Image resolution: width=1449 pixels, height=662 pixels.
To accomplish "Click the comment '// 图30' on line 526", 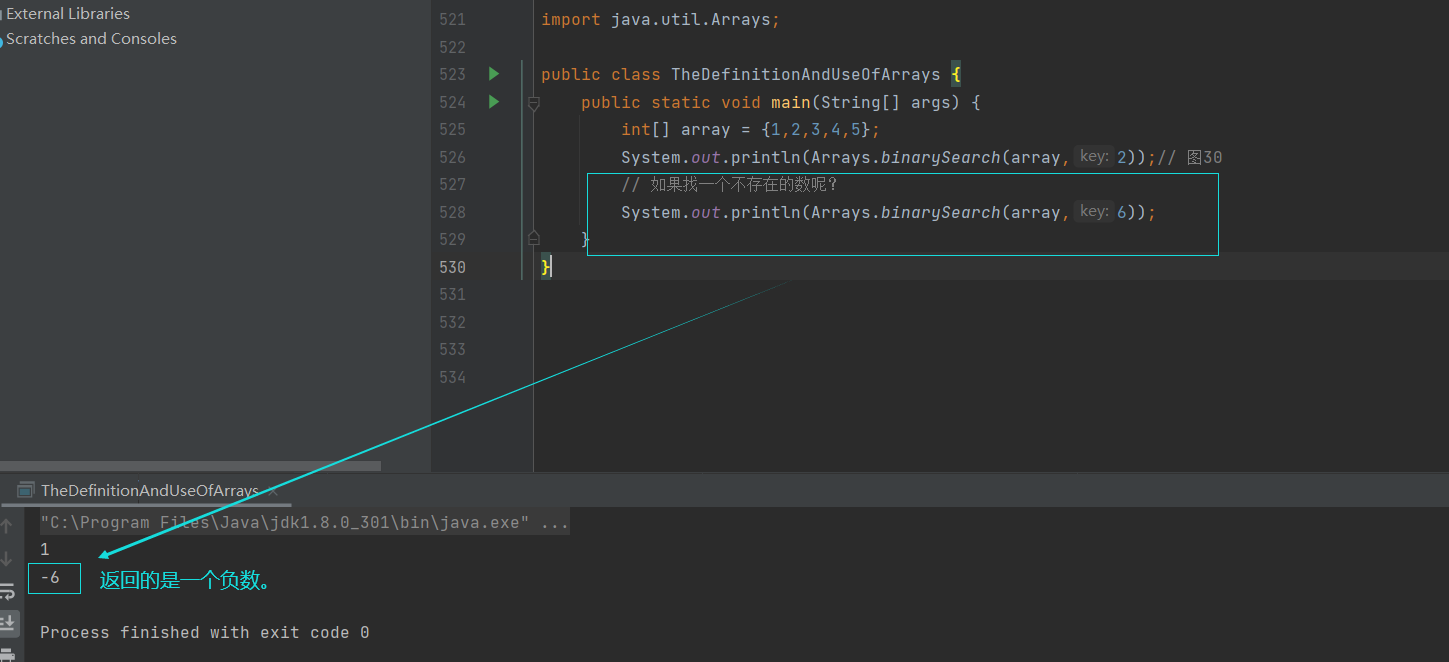I will 1190,157.
